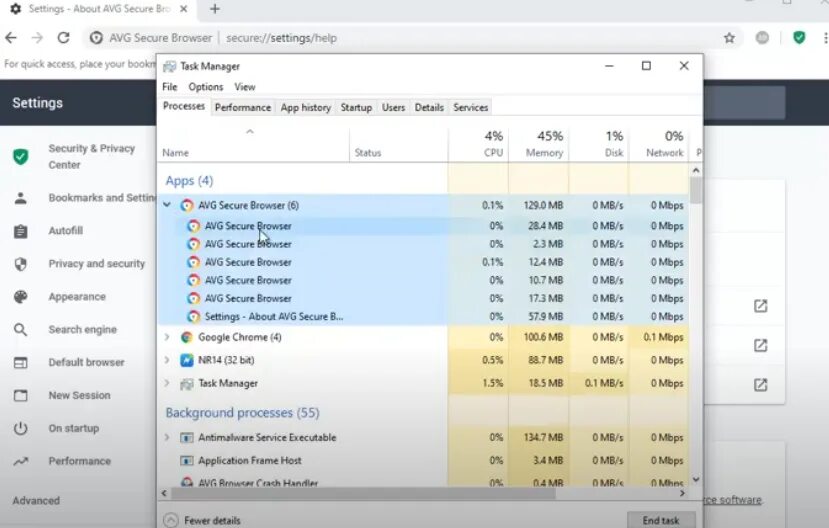Screen dimensions: 829x528
Task: Select 'Settings - About AVG Secure B...' process row
Action: 423,317
